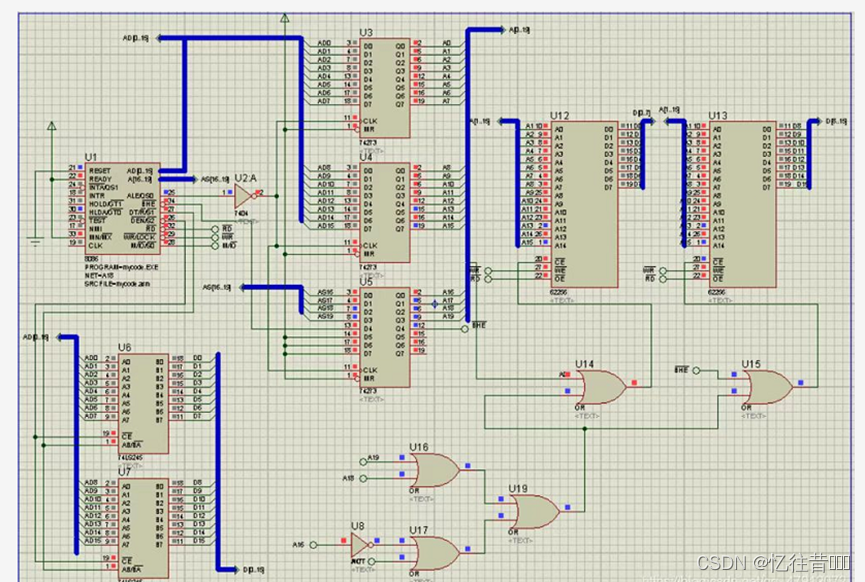
Task: Click the PROGRAM=mycode.EXE property text
Action: pos(121,267)
